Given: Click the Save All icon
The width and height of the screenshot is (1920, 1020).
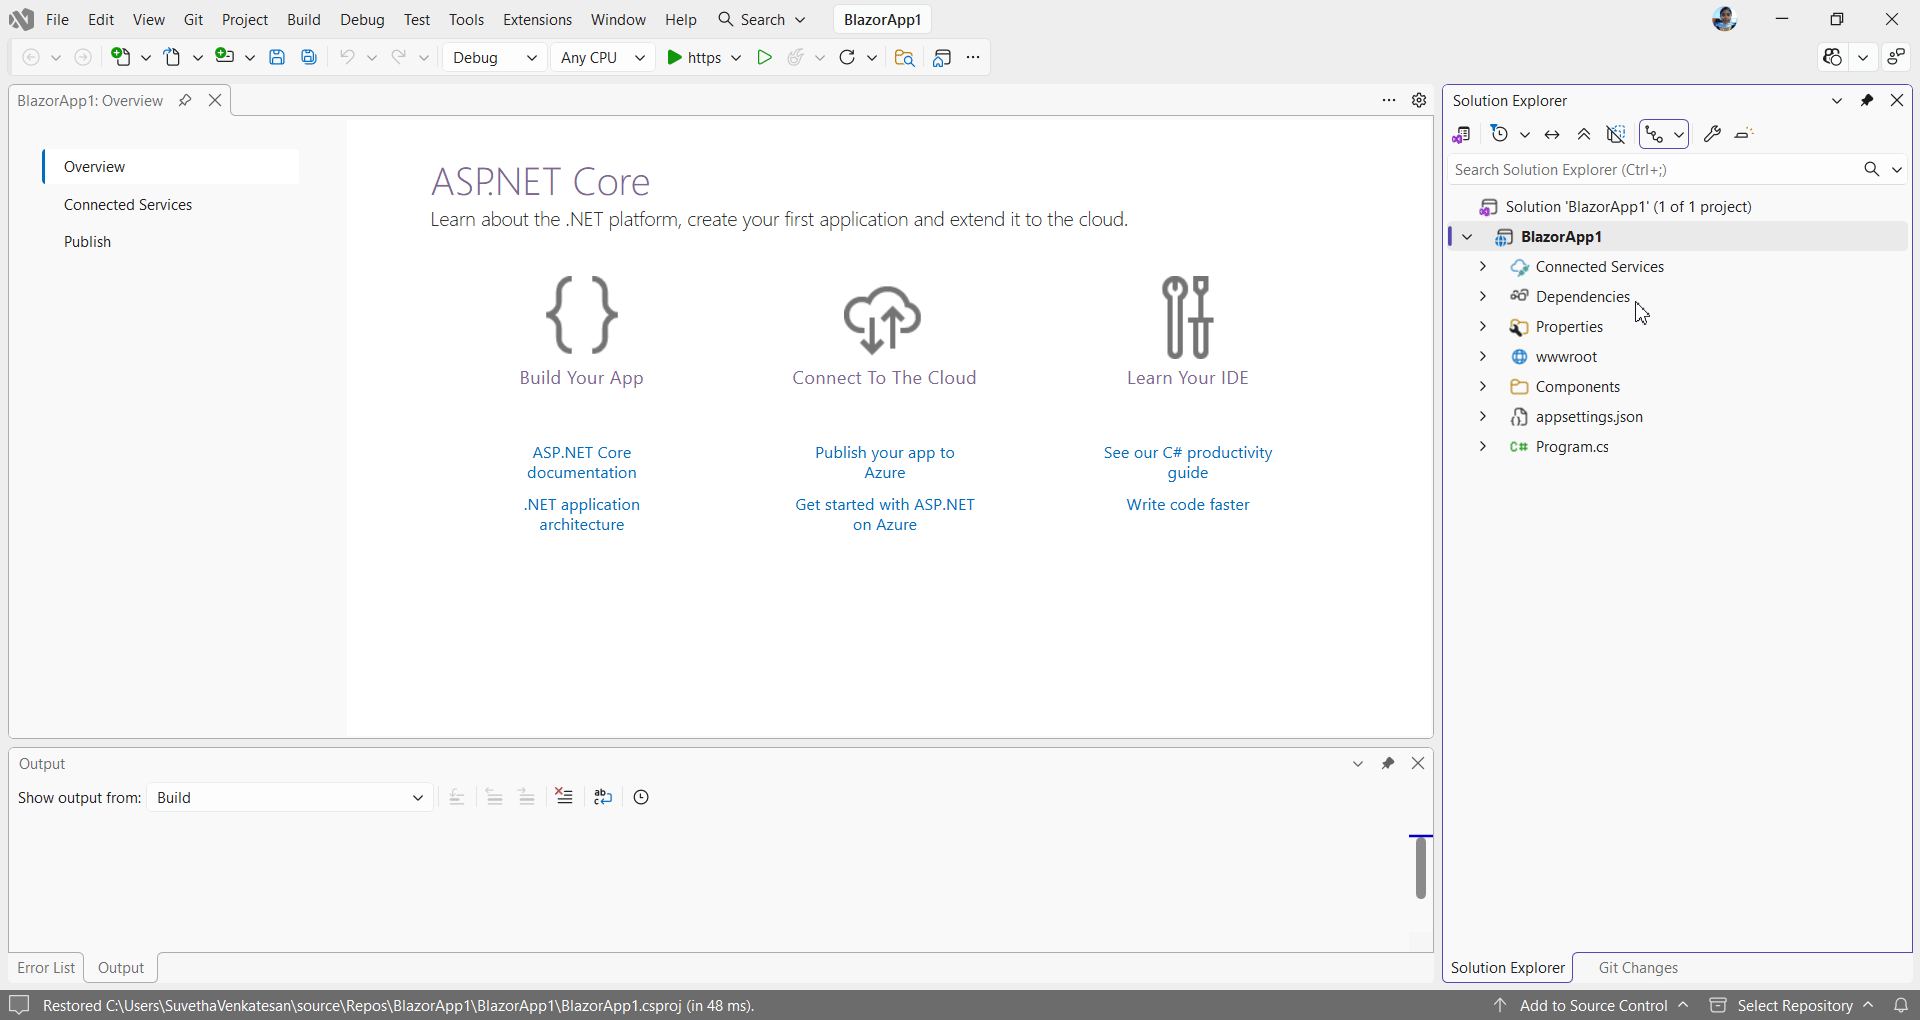Looking at the screenshot, I should pos(309,57).
